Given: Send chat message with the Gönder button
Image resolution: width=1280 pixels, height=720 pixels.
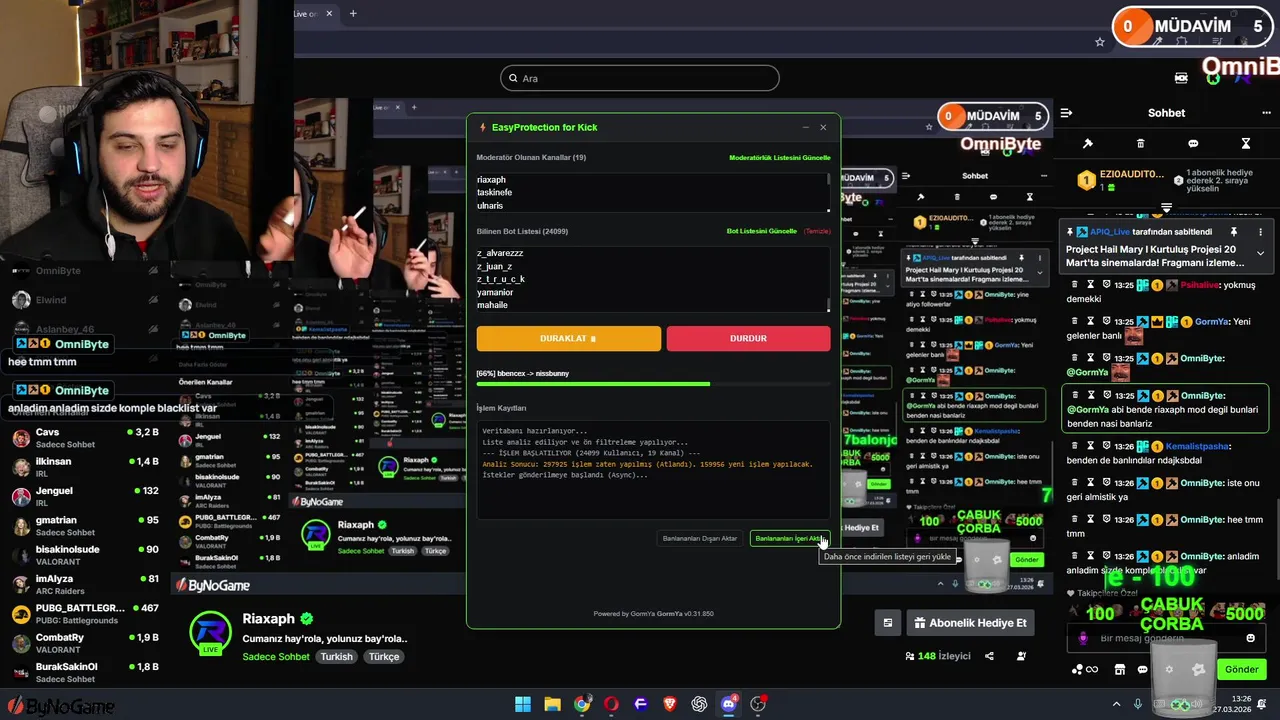Looking at the screenshot, I should pyautogui.click(x=1241, y=669).
